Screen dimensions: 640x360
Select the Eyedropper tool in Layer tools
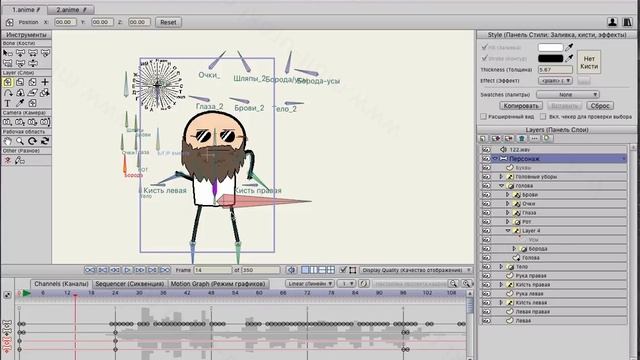tap(20, 103)
